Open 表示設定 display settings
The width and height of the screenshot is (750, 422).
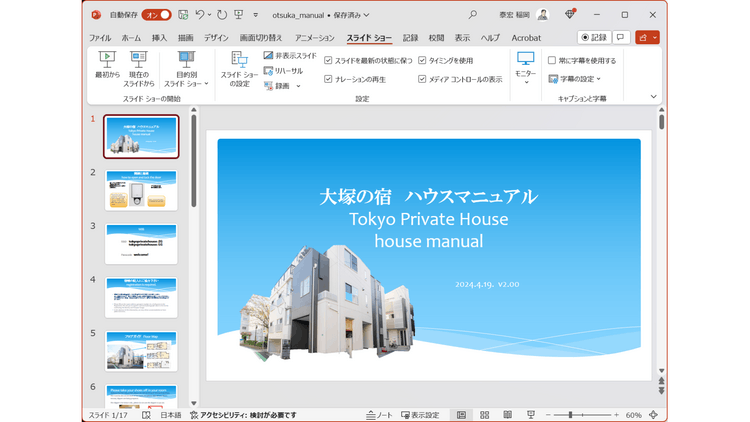click(x=420, y=415)
